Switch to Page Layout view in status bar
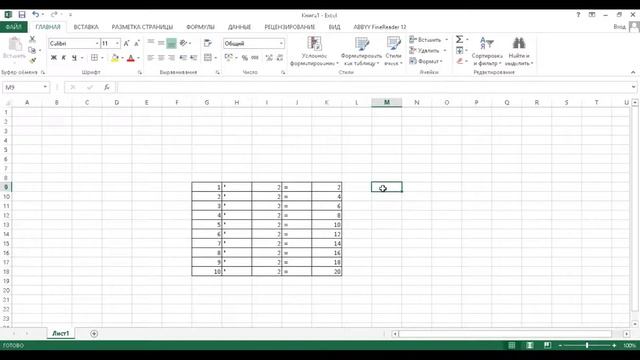 (530, 345)
